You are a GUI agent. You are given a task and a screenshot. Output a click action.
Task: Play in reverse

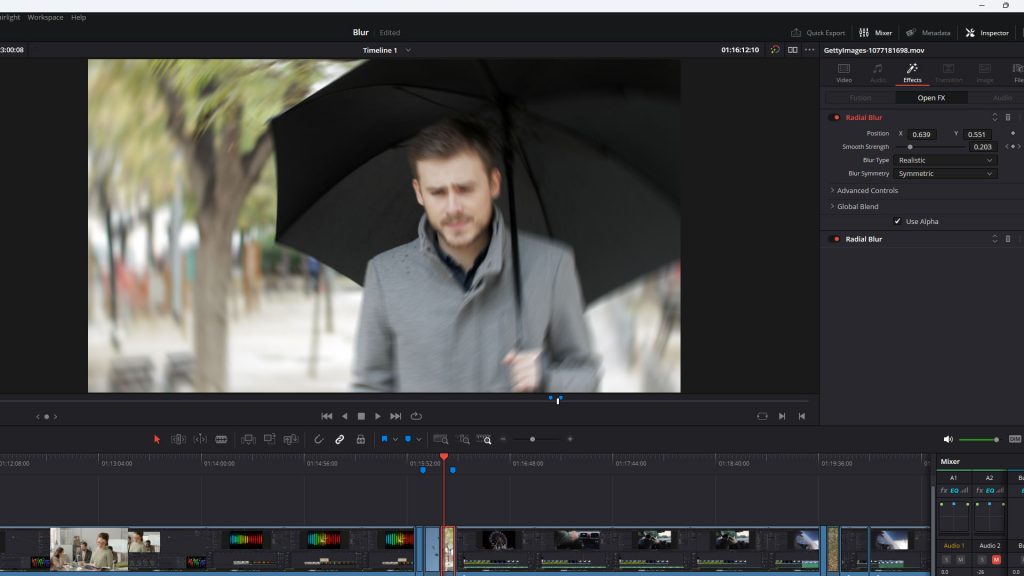click(x=345, y=416)
